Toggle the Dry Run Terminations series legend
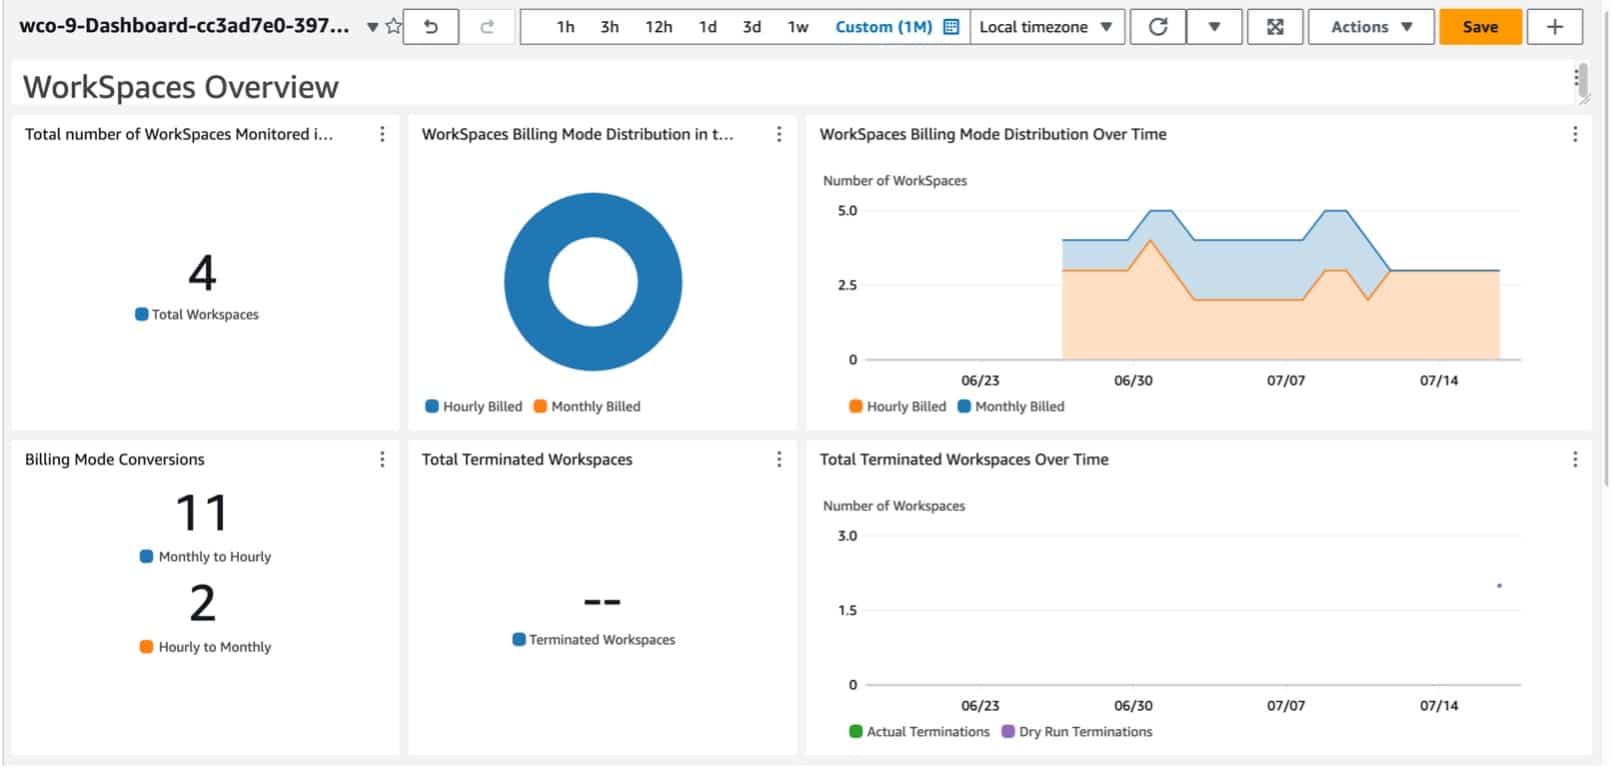The width and height of the screenshot is (1613, 770). coord(1077,731)
